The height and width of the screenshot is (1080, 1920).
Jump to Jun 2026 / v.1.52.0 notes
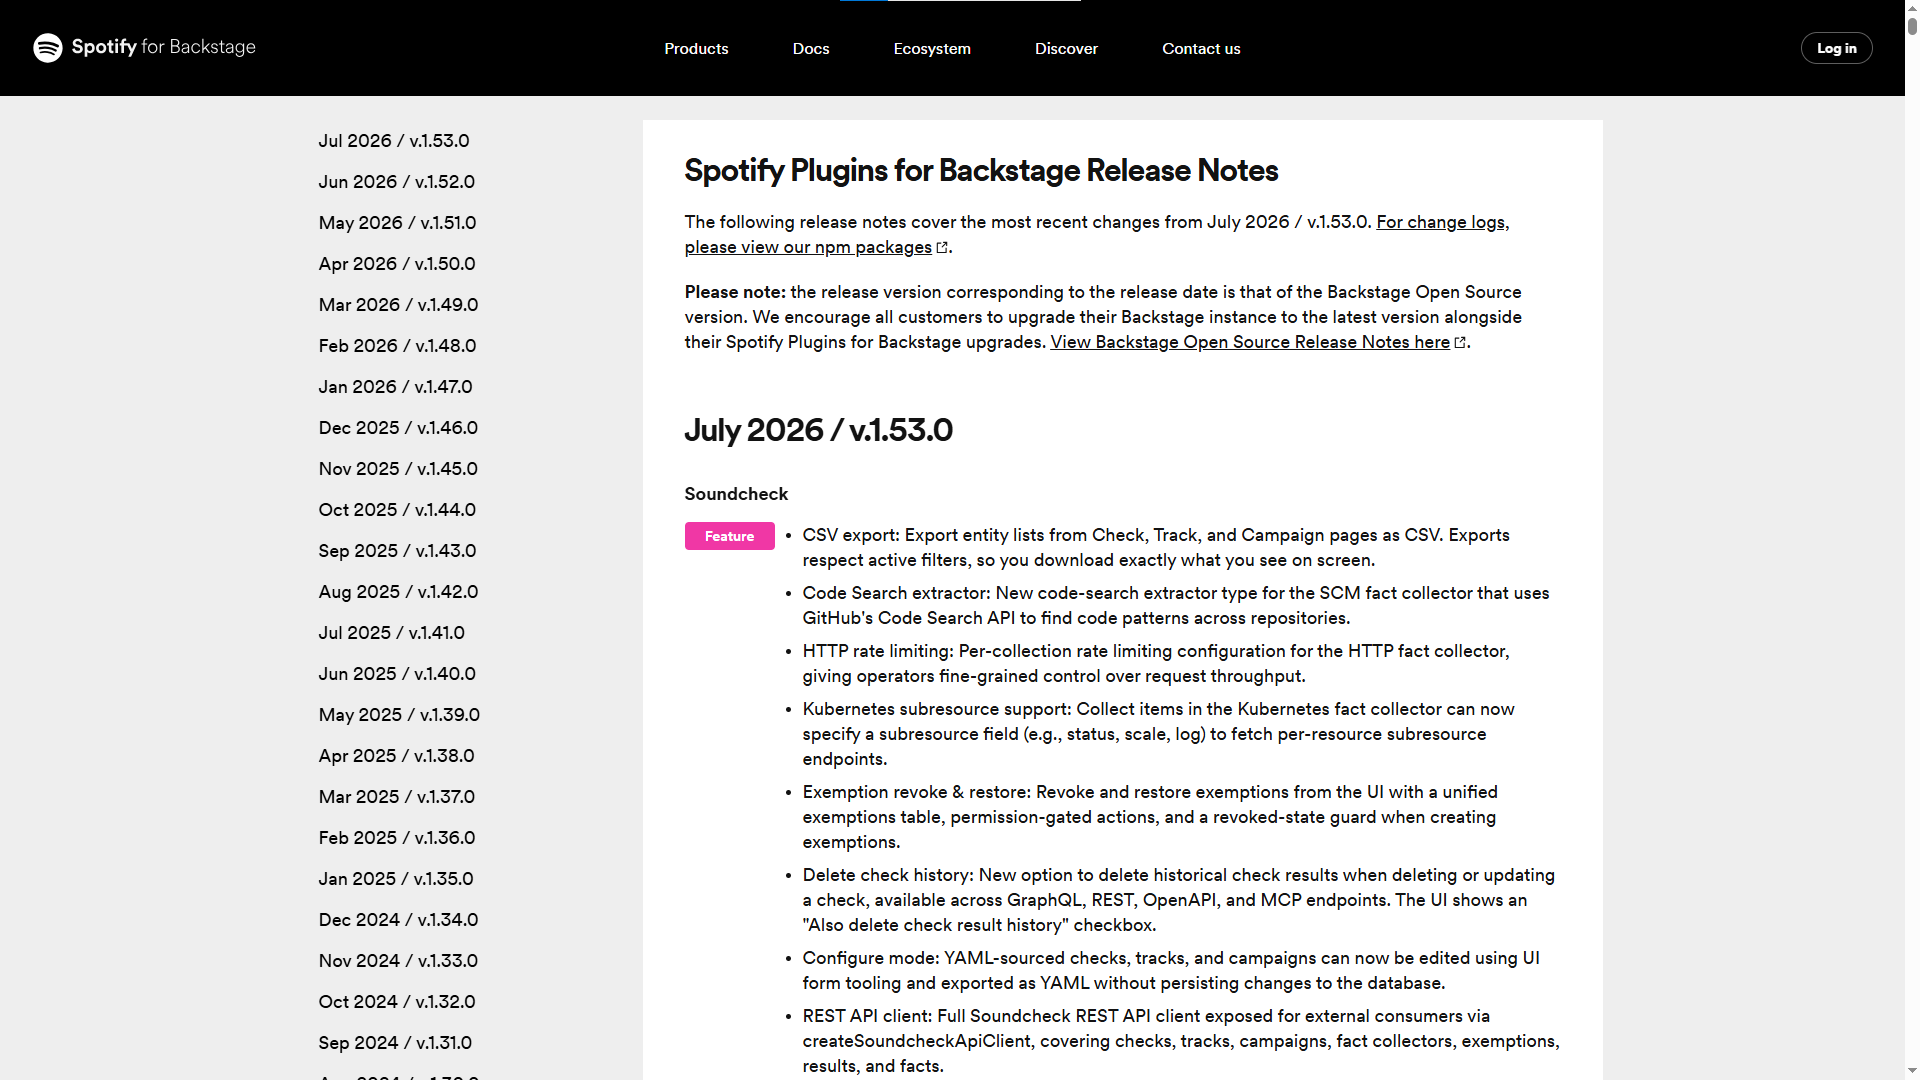click(x=397, y=182)
